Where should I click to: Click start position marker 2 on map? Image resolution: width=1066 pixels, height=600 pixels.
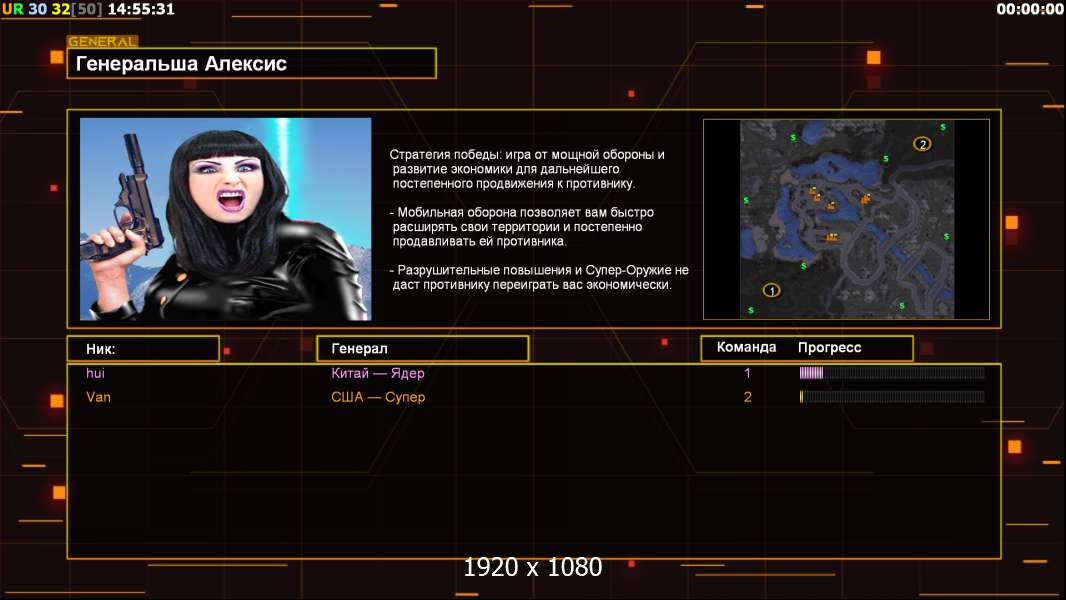(x=922, y=144)
